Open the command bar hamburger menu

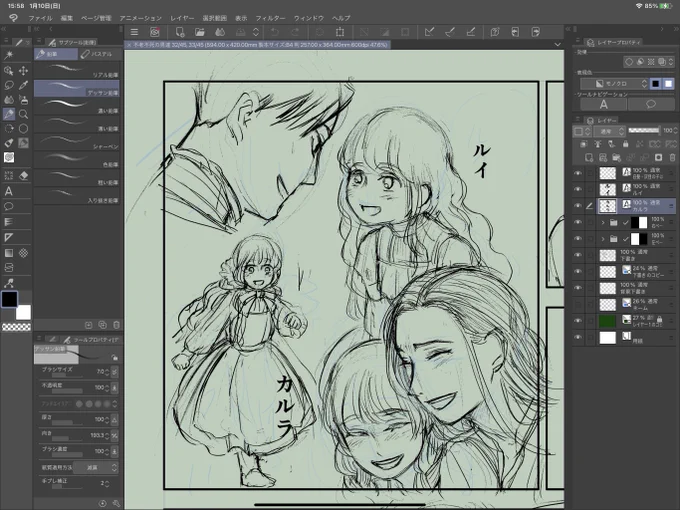134,32
